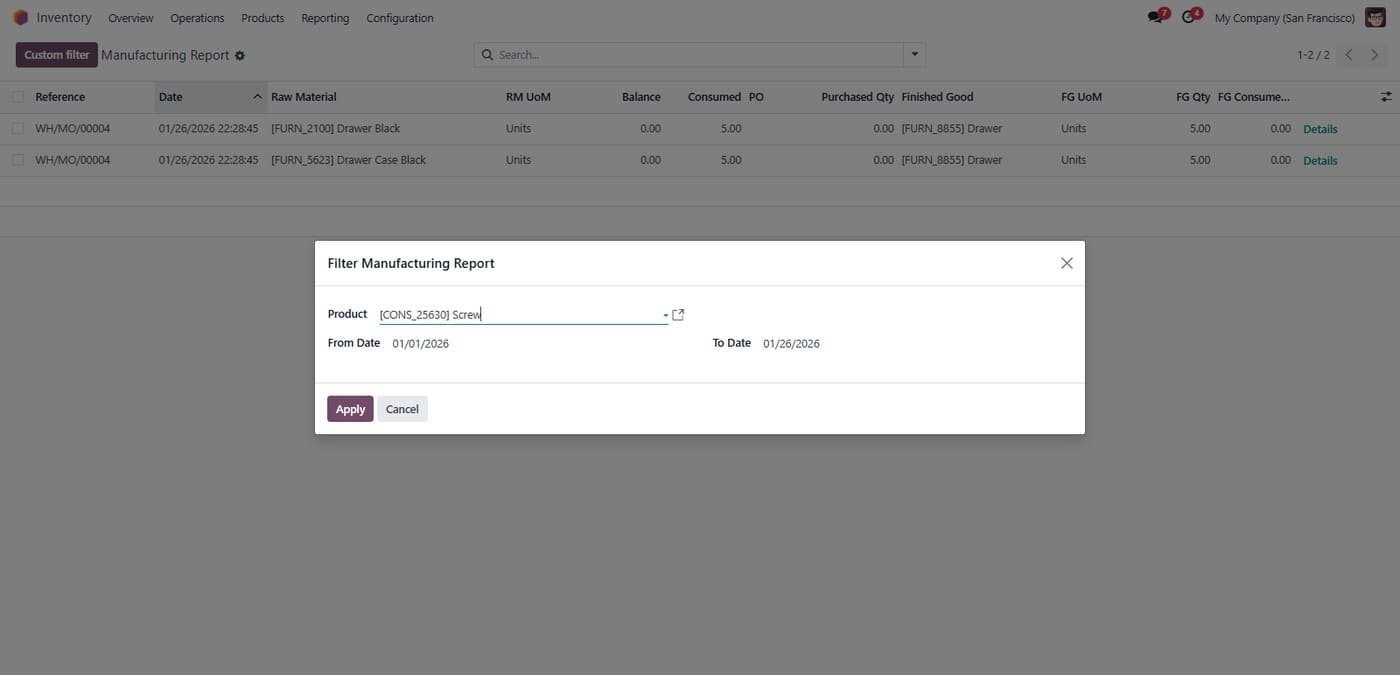Click the gear icon beside Manufacturing Report
The height and width of the screenshot is (675, 1400).
coord(240,56)
